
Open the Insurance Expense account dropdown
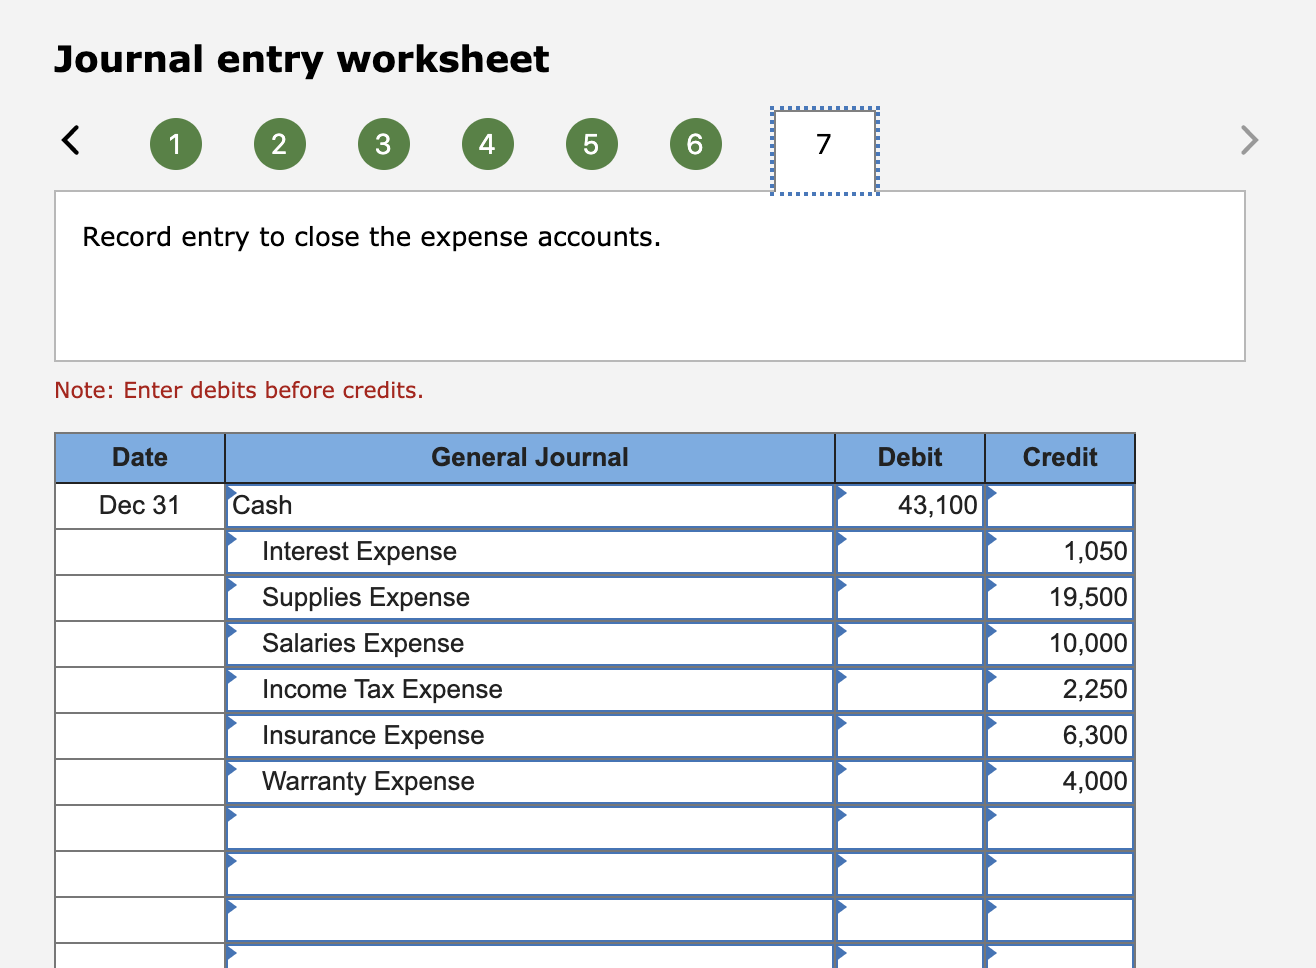[530, 736]
